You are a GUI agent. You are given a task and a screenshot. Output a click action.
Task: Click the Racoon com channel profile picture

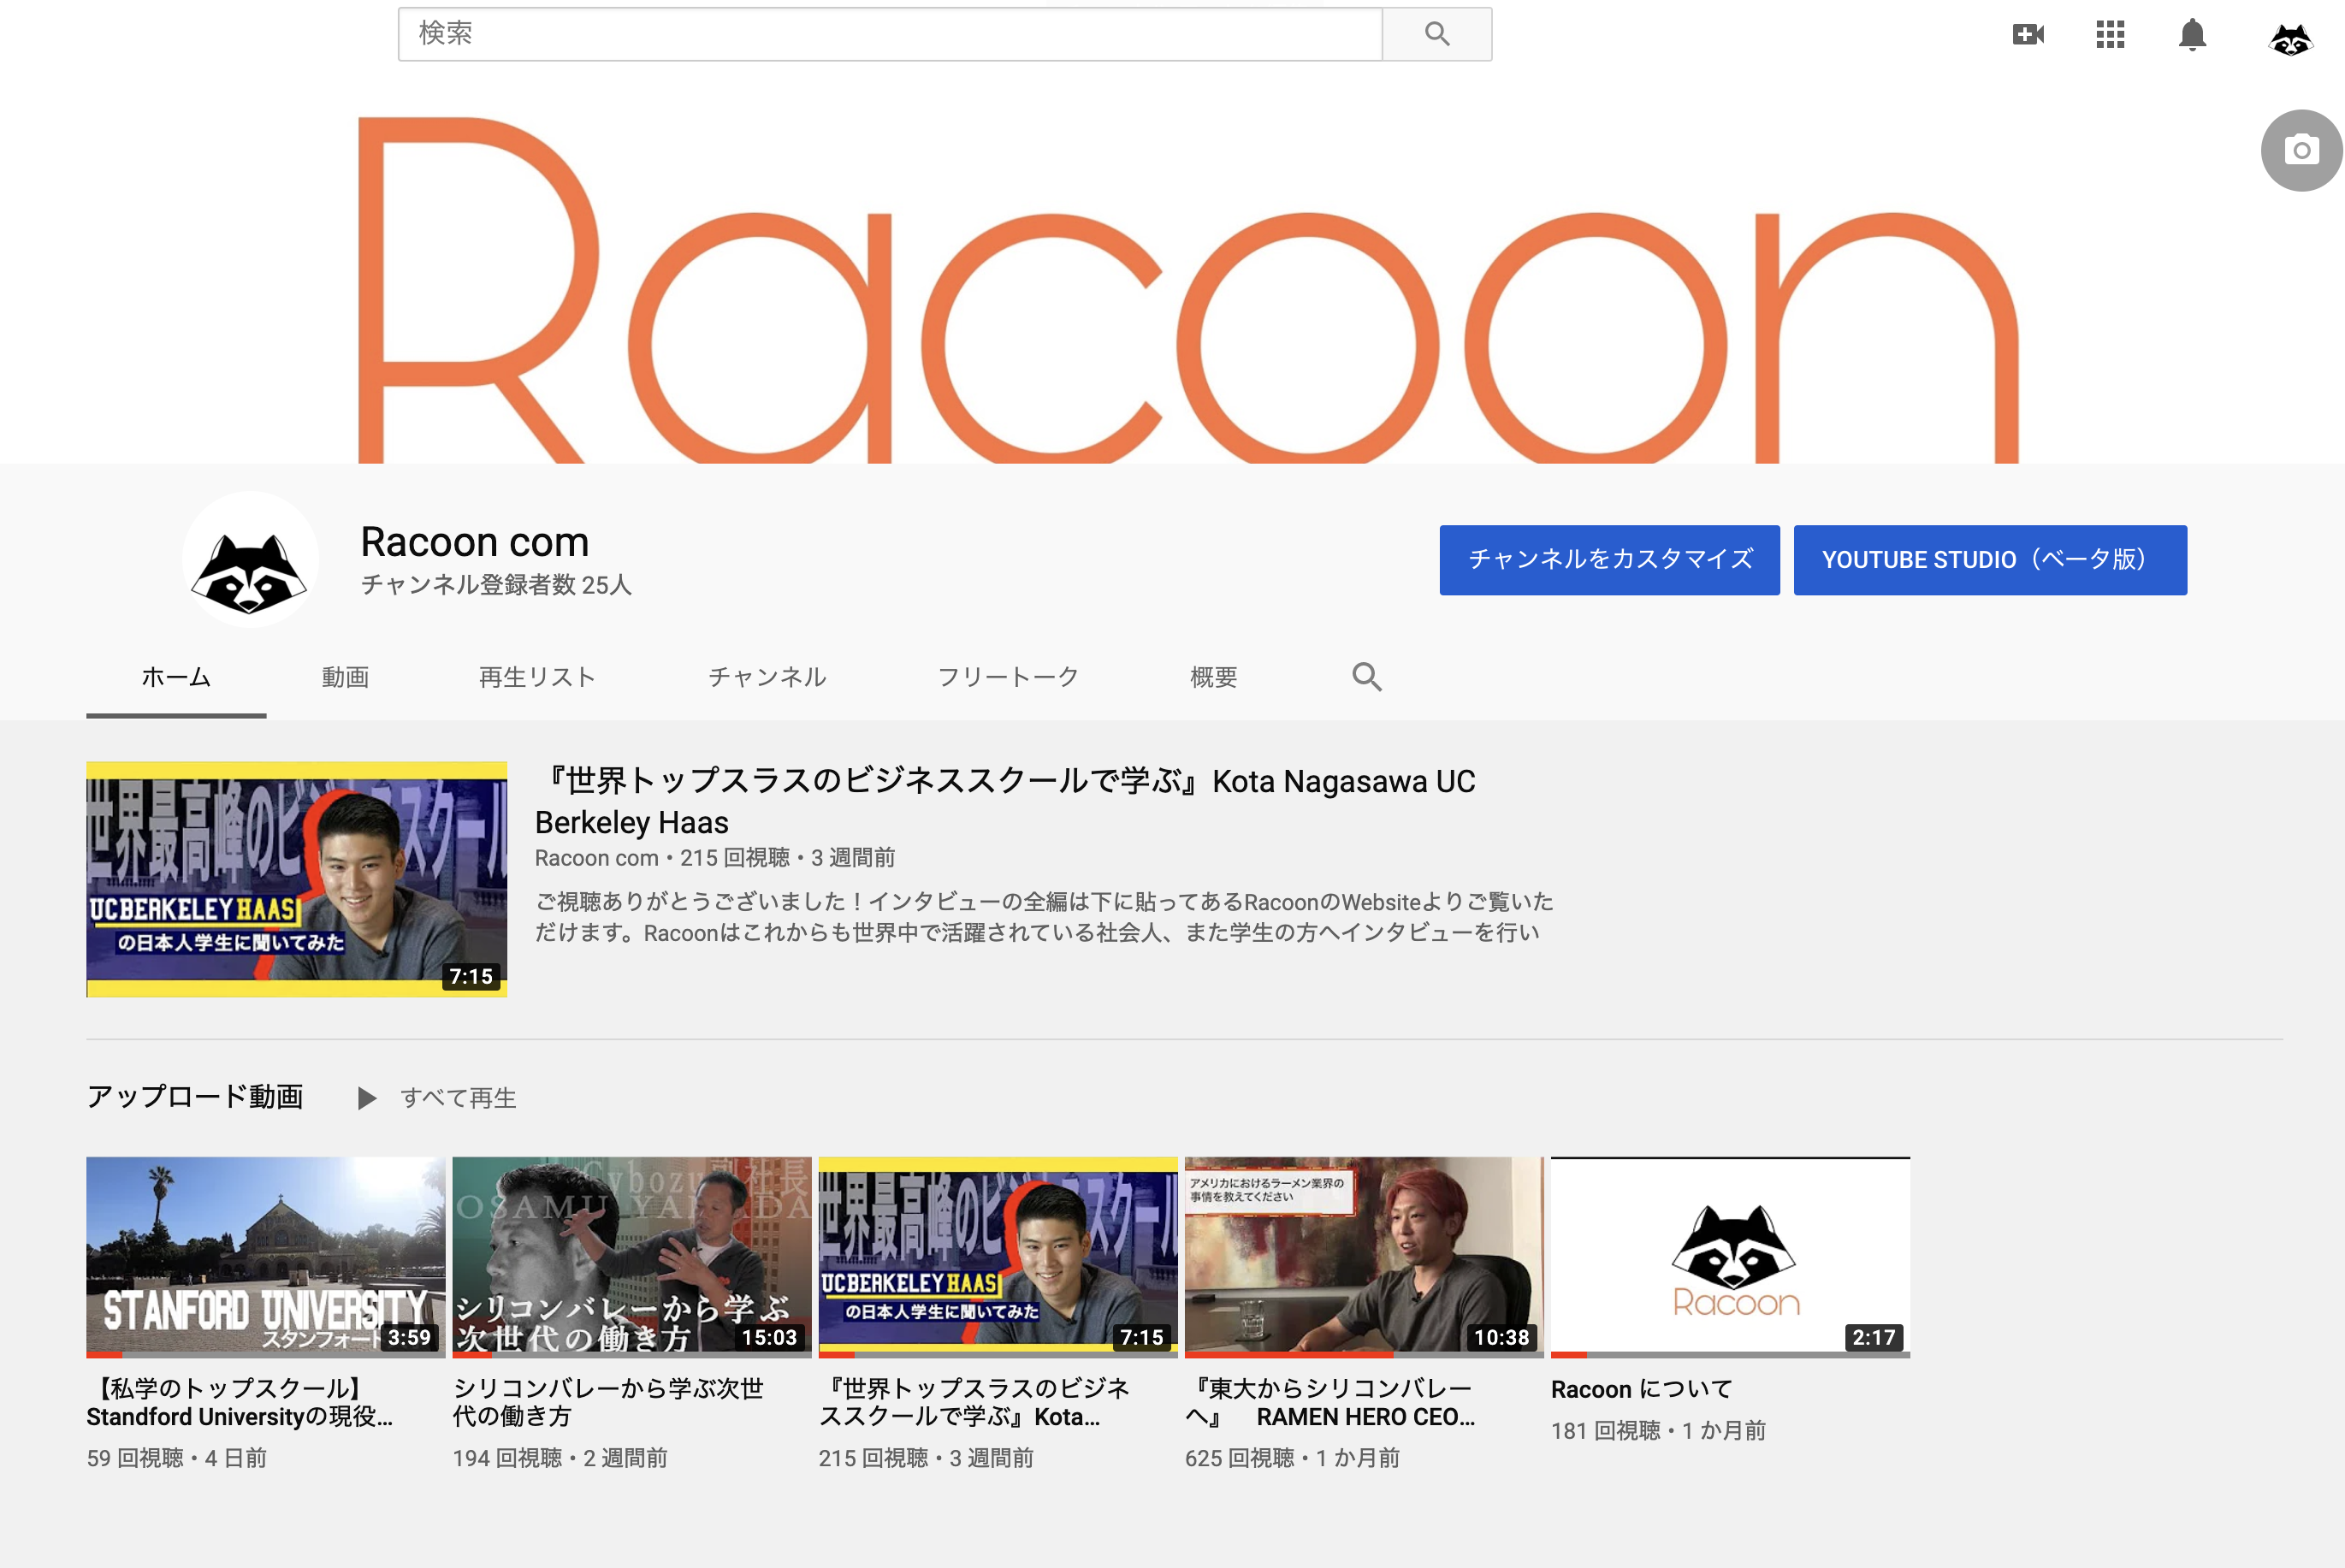click(250, 560)
